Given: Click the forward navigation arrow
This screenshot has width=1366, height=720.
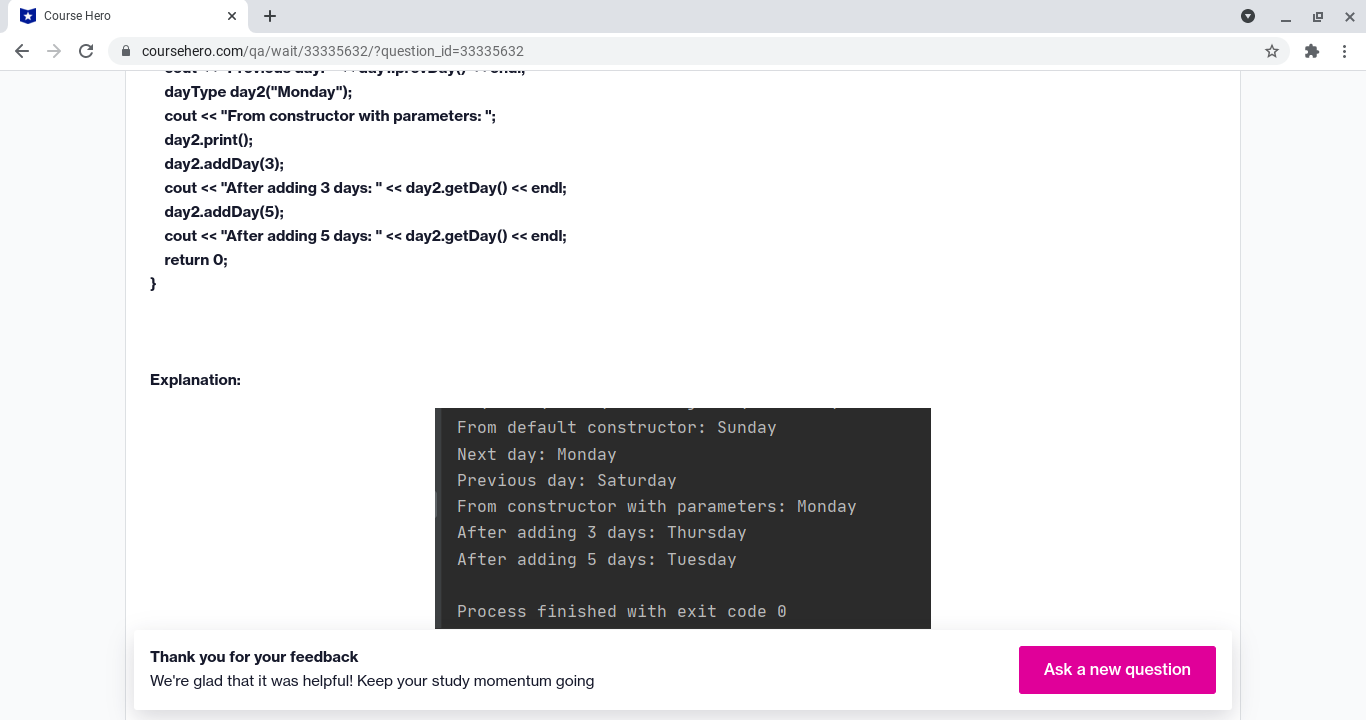Looking at the screenshot, I should (x=54, y=51).
